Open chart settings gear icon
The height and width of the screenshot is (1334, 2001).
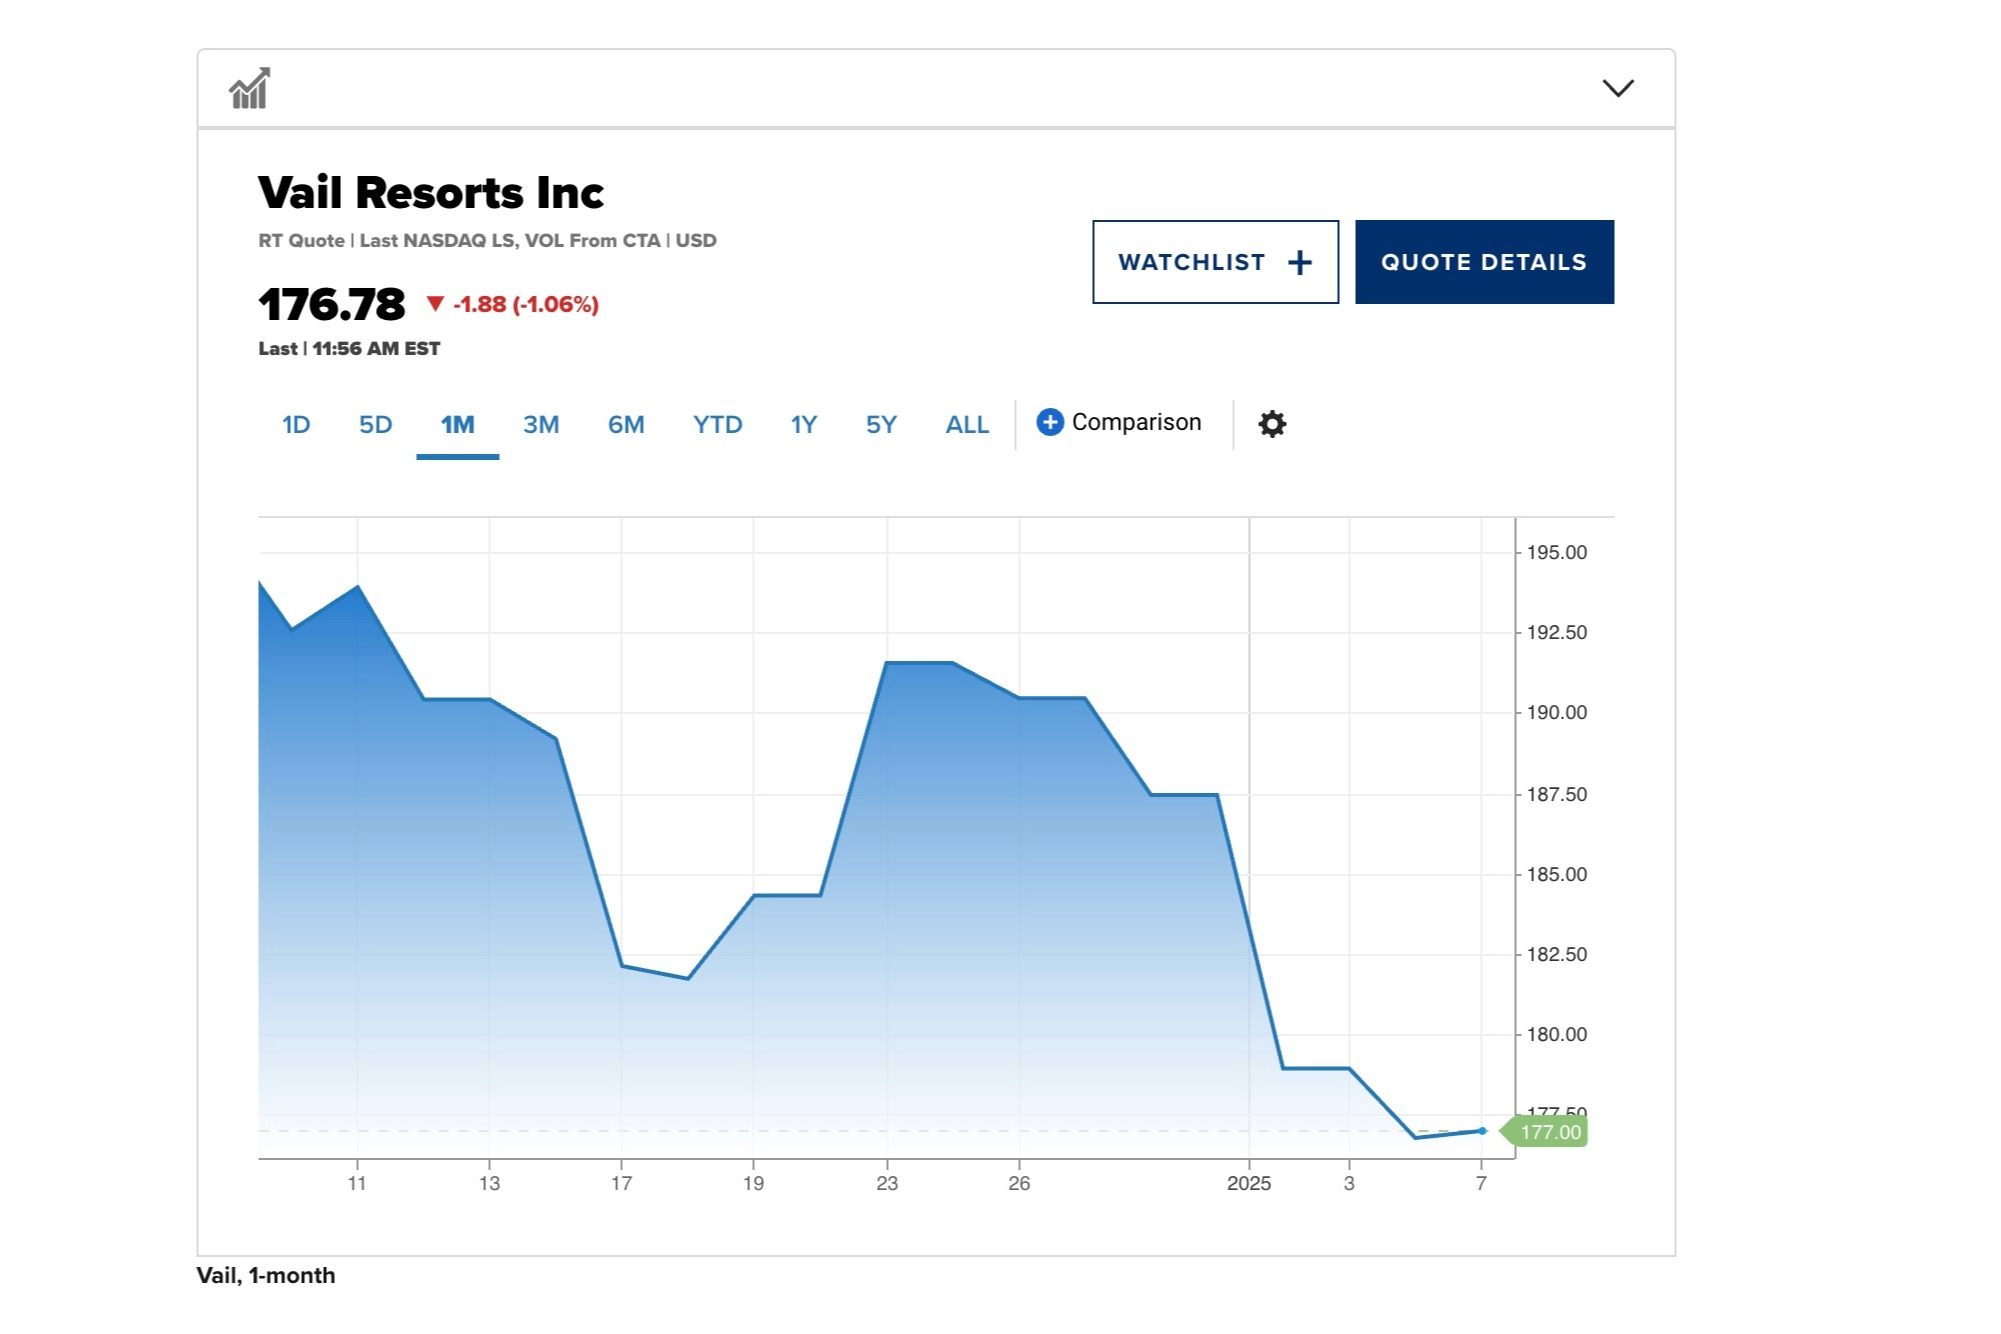(x=1271, y=424)
